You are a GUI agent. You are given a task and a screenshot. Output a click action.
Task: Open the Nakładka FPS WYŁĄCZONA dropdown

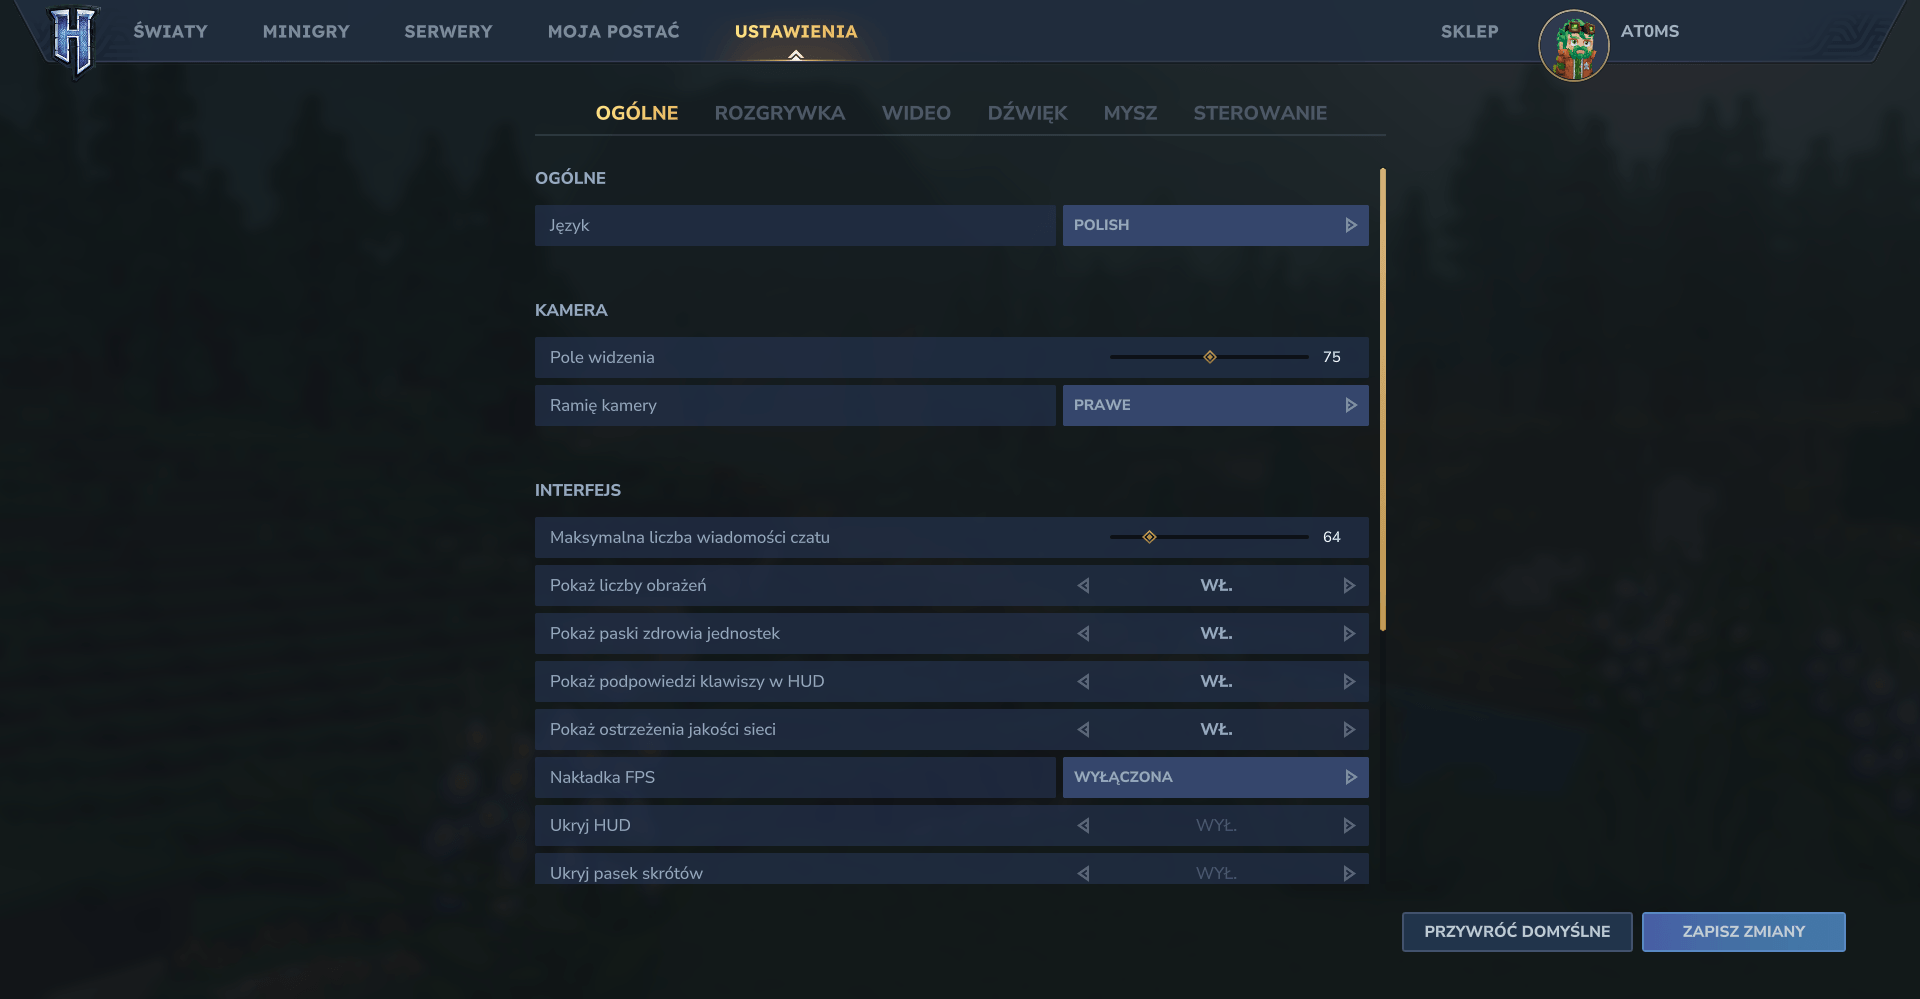(1215, 778)
